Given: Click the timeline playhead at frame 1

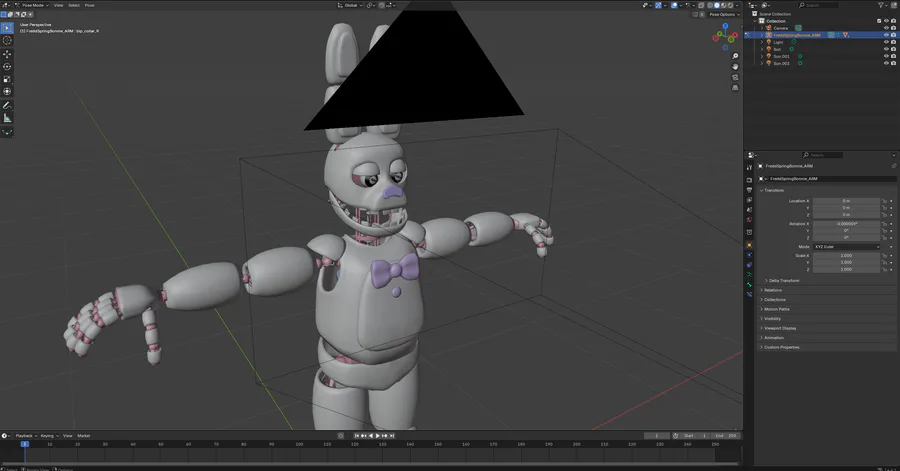Looking at the screenshot, I should click(25, 444).
